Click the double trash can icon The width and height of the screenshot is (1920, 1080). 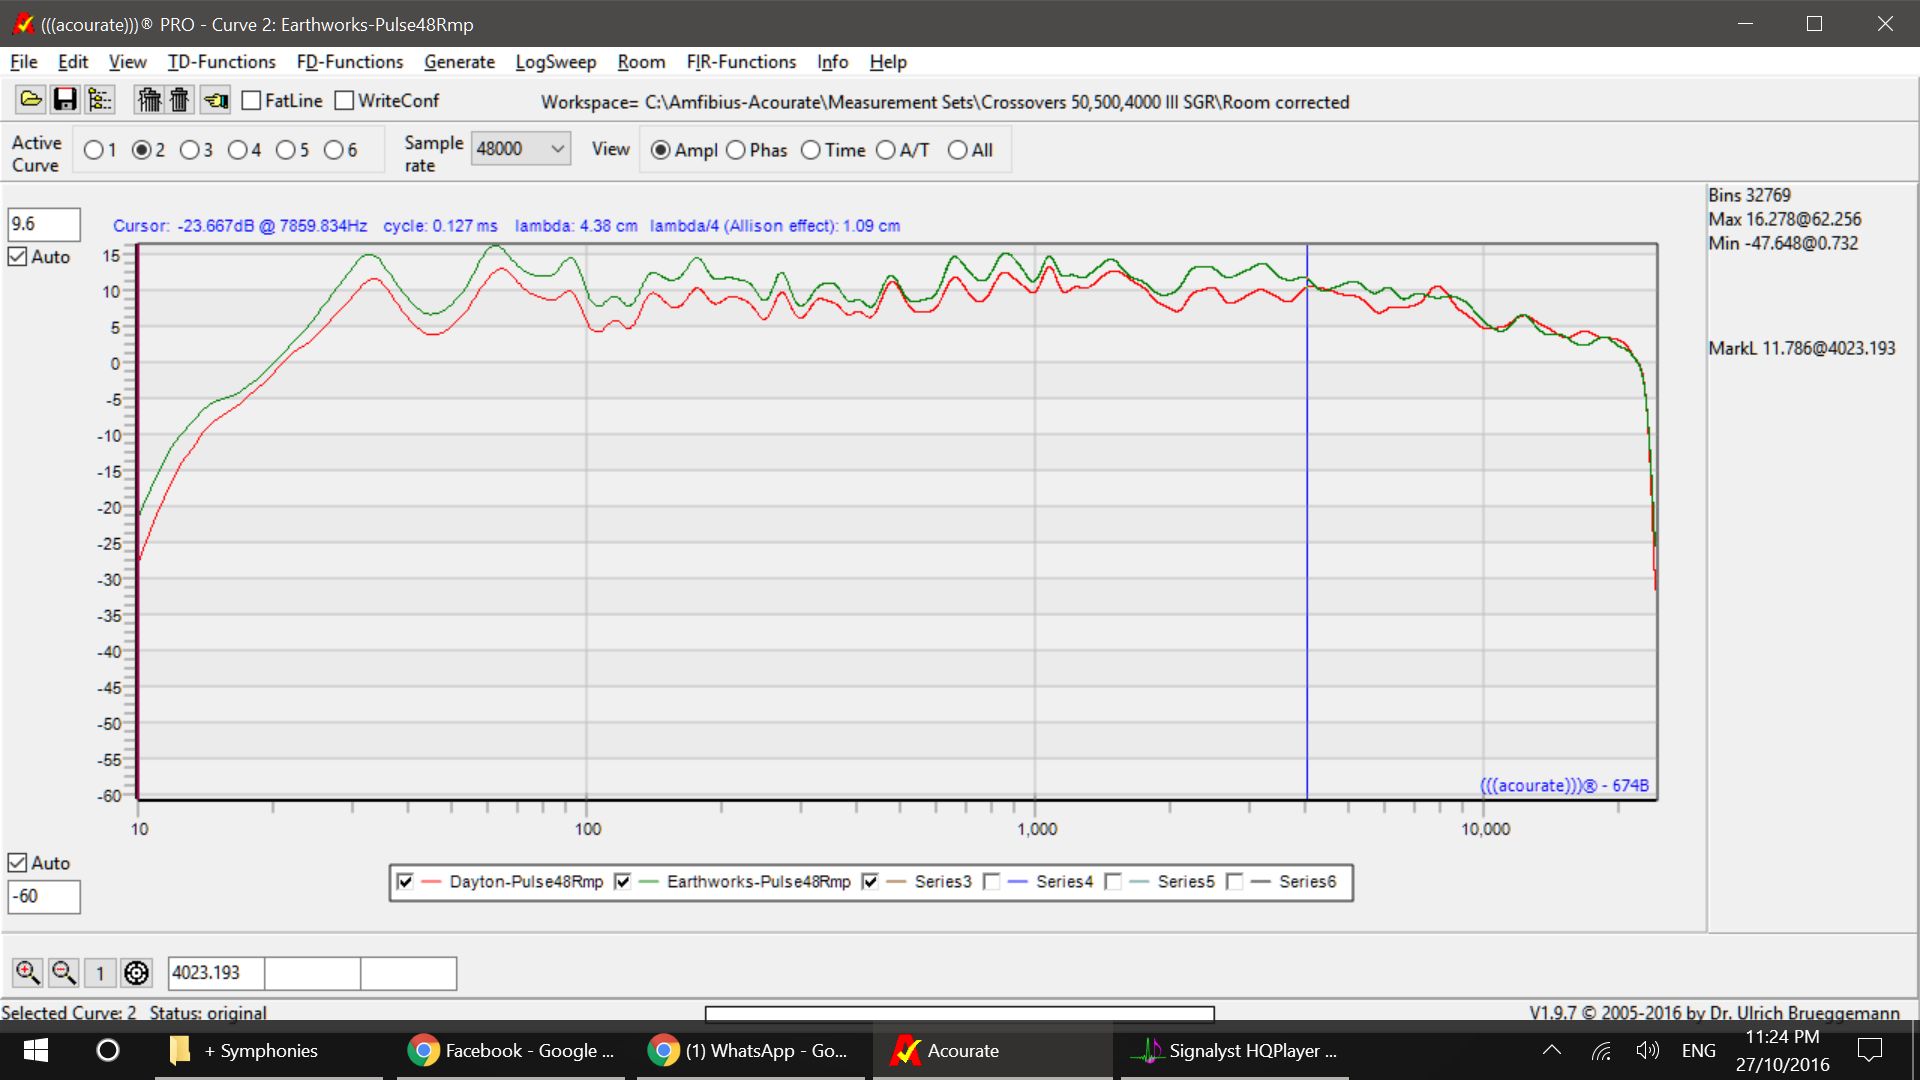click(x=149, y=100)
